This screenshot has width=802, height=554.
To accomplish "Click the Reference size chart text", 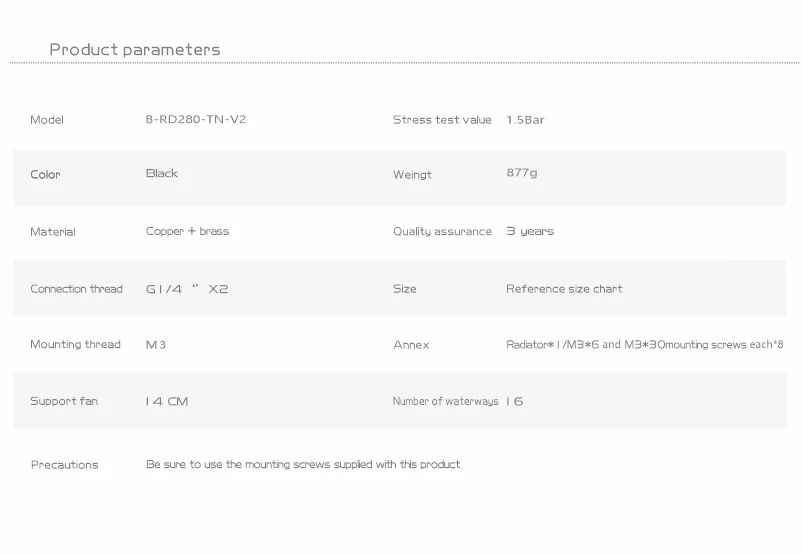I will (564, 289).
